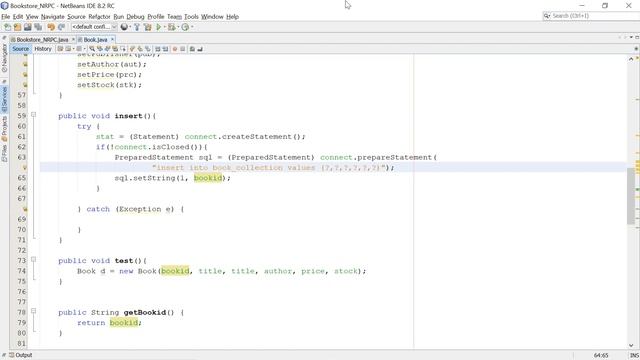
Task: Collapse the insert() method code fold
Action: (x=33, y=115)
